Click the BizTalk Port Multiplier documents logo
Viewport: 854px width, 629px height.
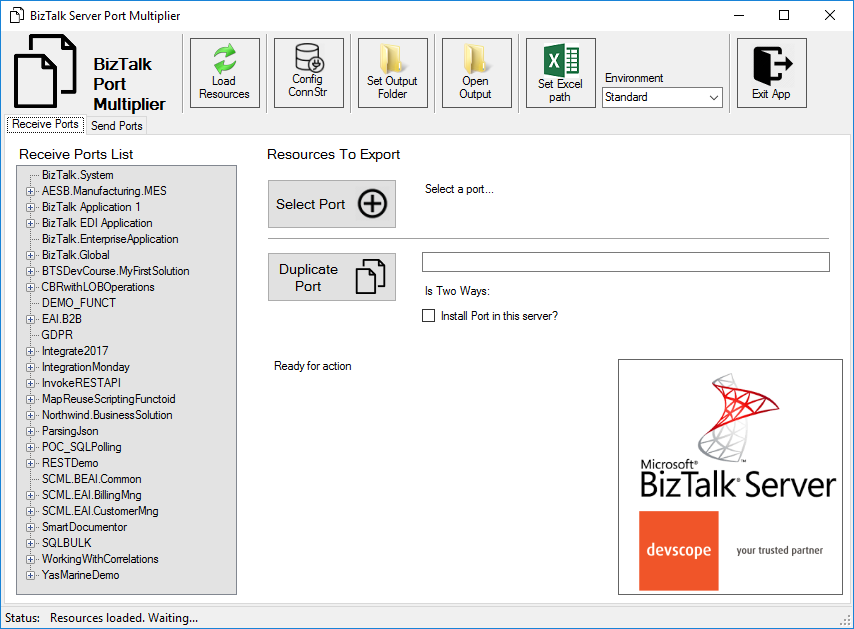pos(45,71)
